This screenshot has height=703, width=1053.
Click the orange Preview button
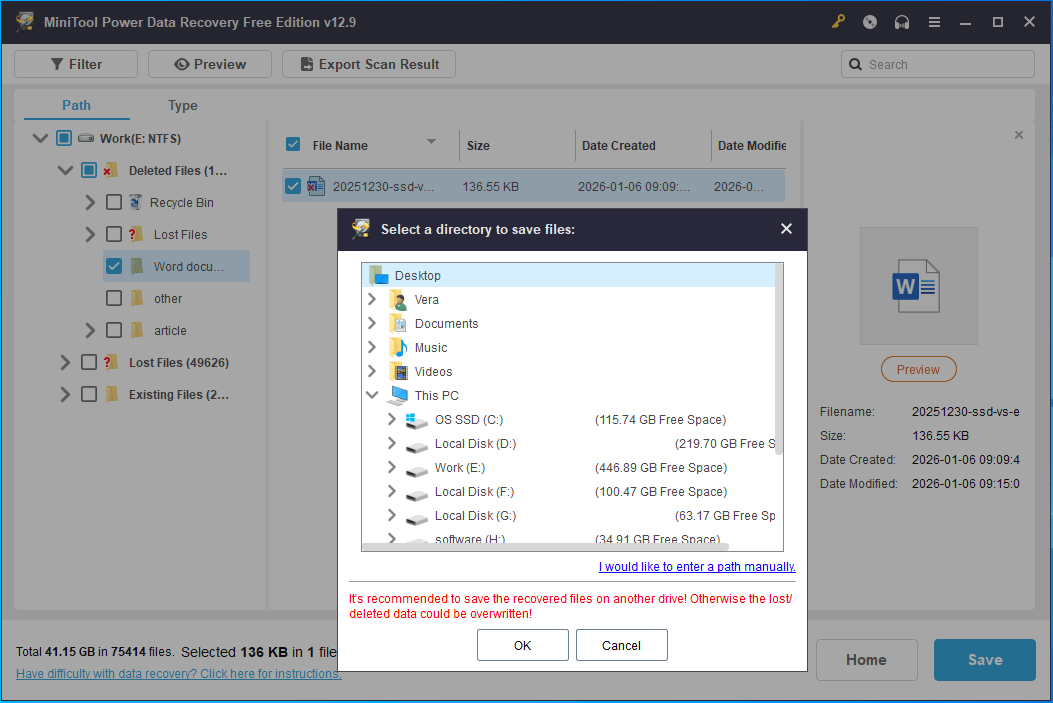tap(918, 369)
